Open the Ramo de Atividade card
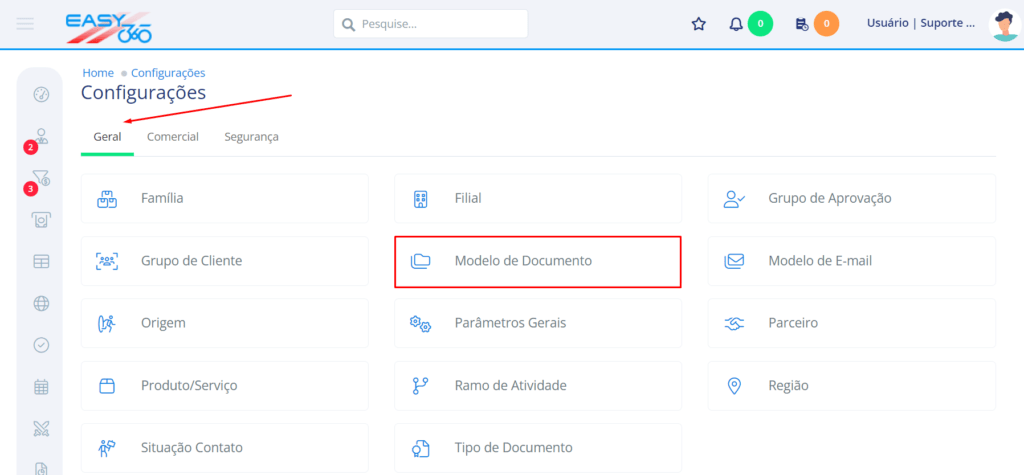This screenshot has height=475, width=1024. [x=538, y=386]
